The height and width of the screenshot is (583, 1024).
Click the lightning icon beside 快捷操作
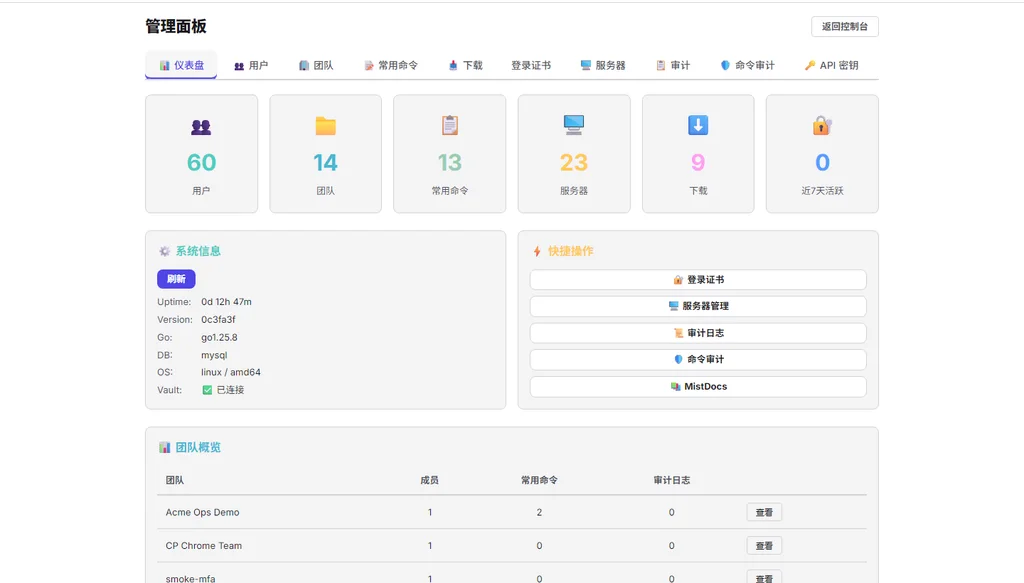click(537, 251)
